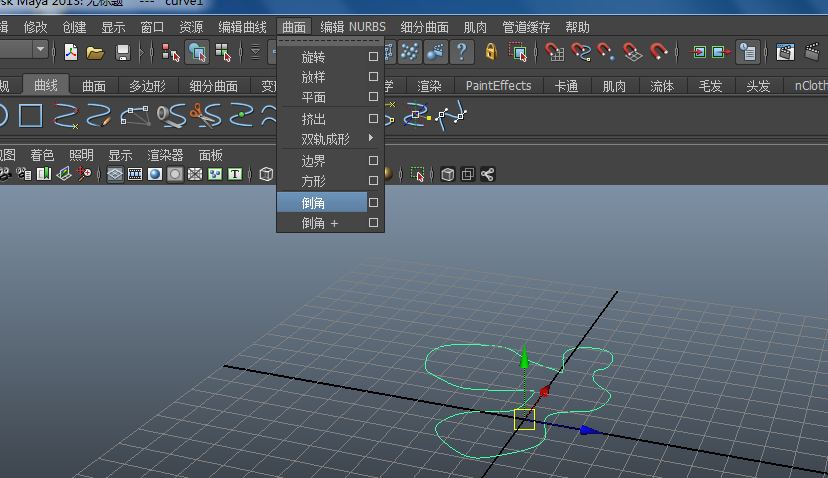Select by component type mode icon
Screen dimensions: 828x478
[223, 52]
